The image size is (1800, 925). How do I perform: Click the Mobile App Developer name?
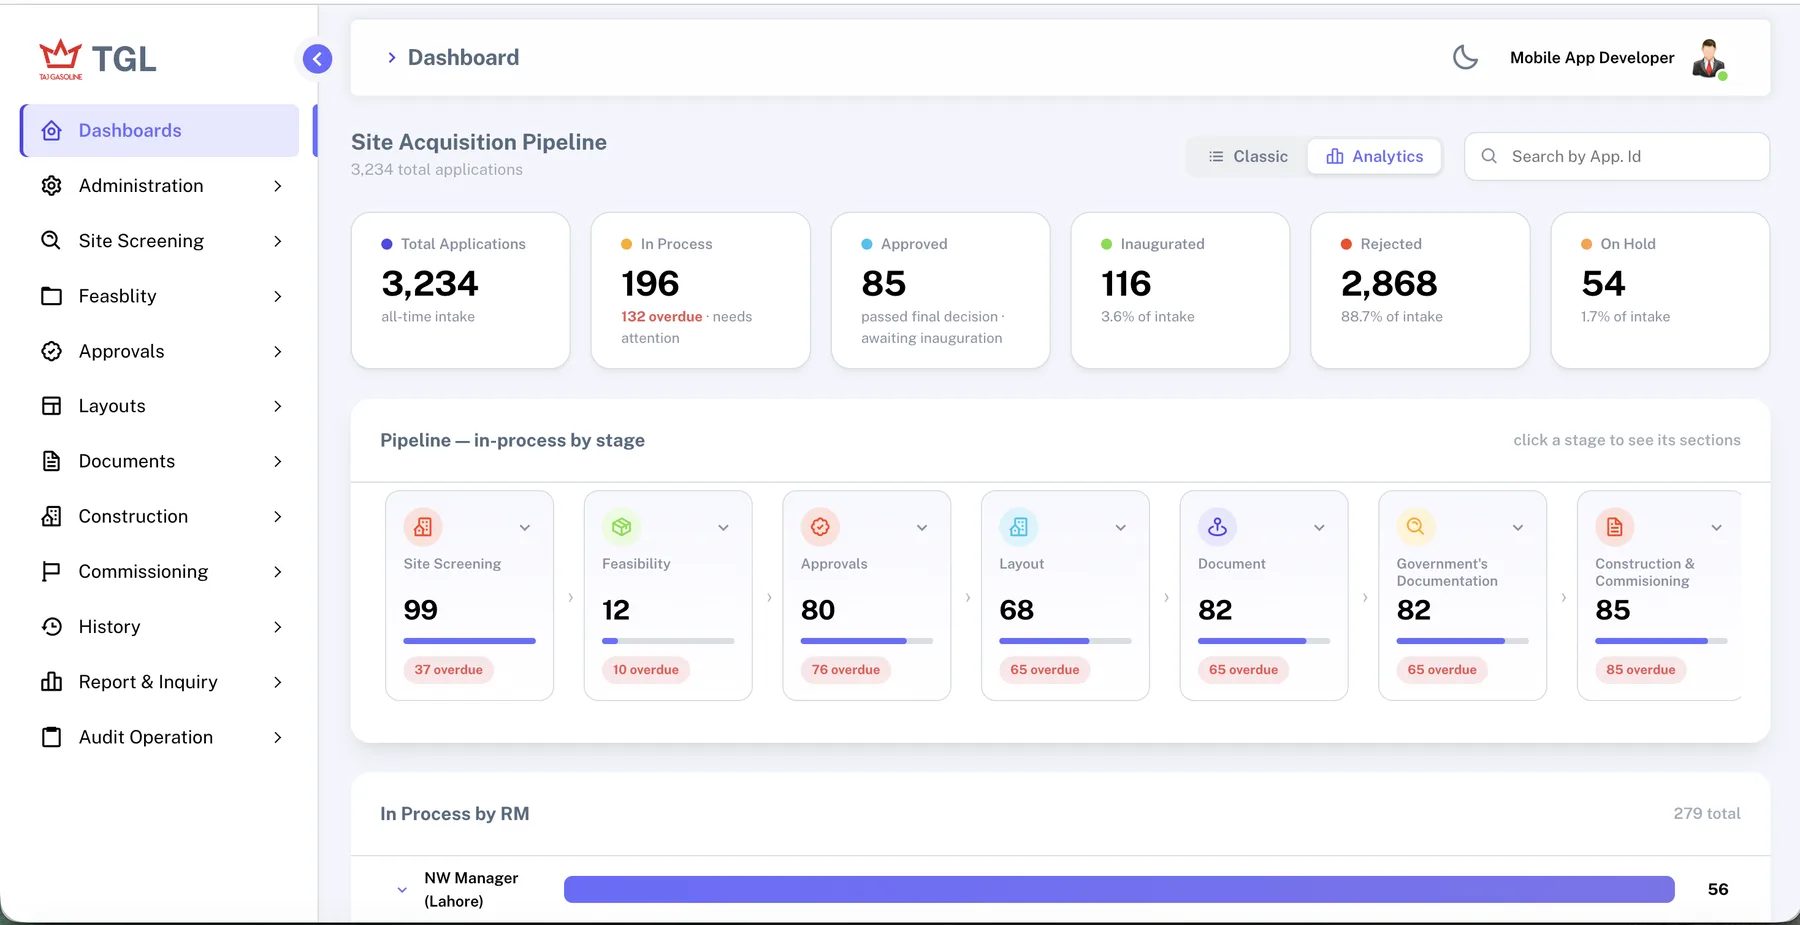(1592, 58)
